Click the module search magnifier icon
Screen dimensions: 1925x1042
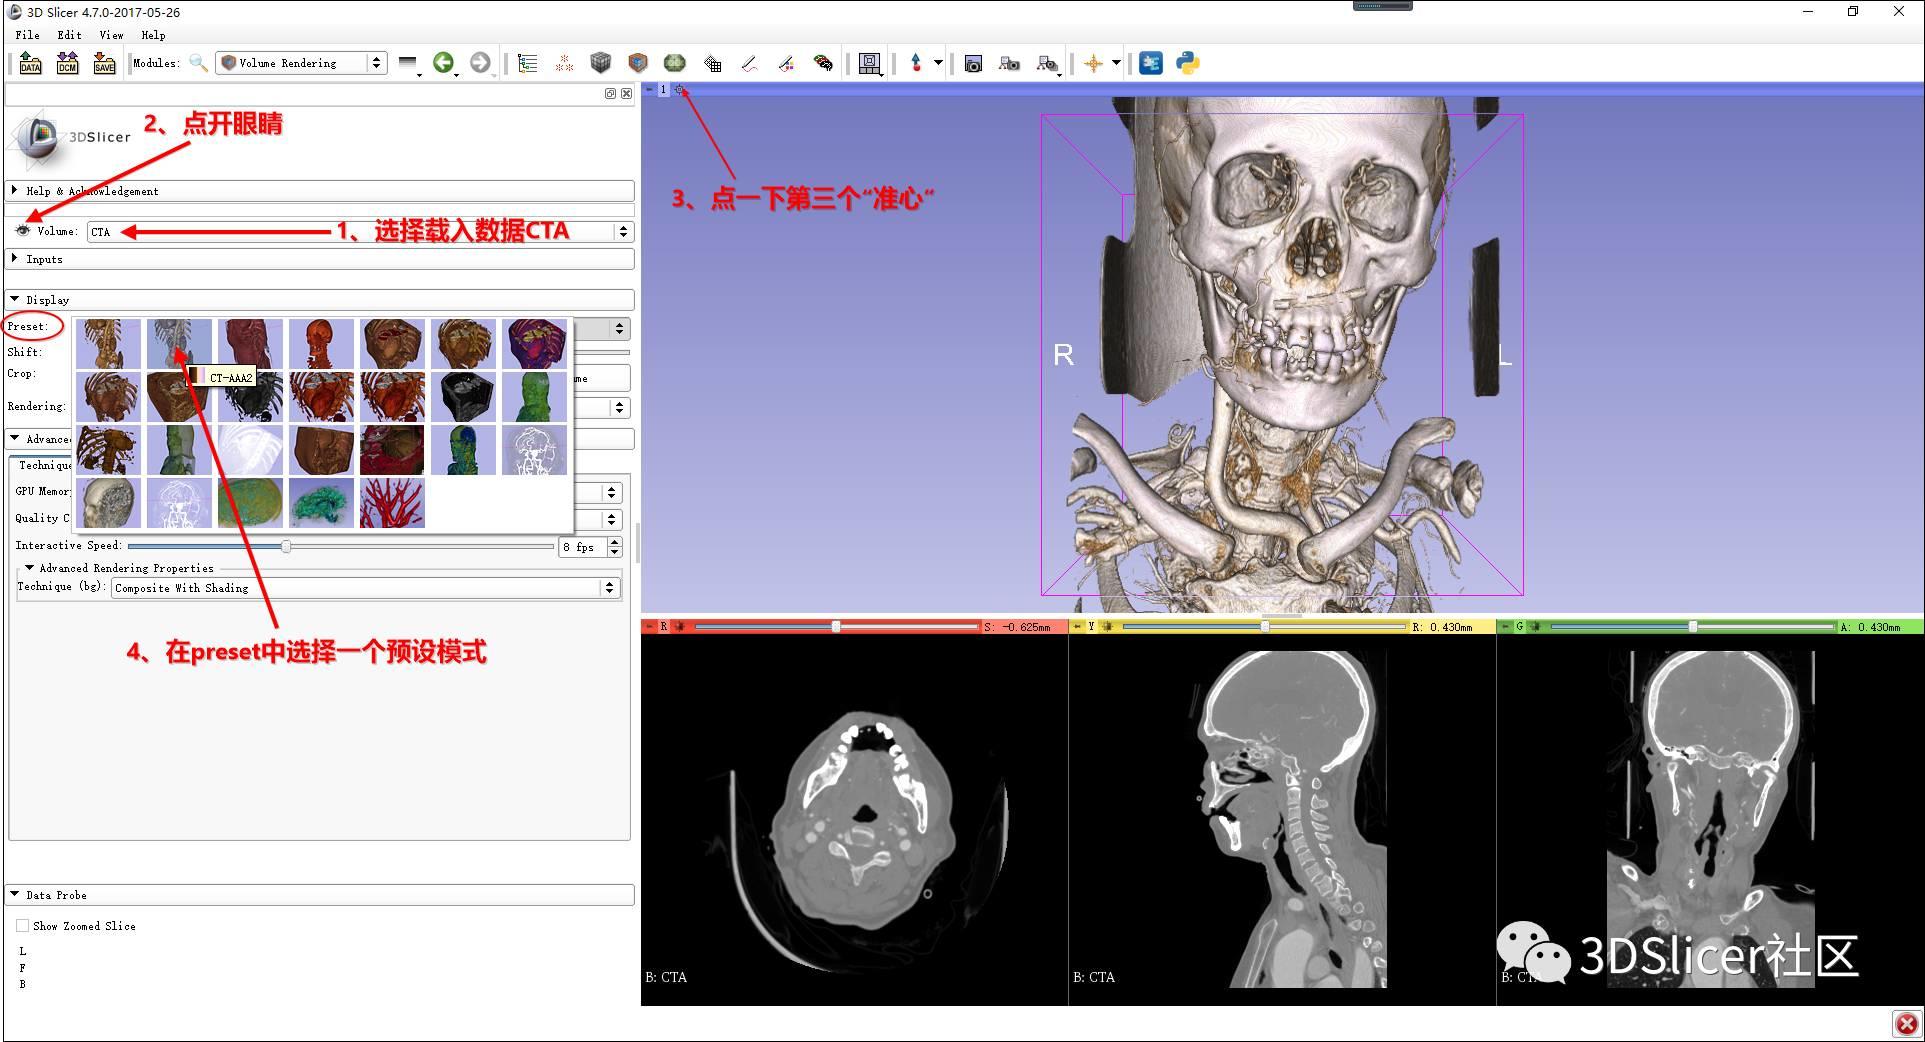point(199,63)
